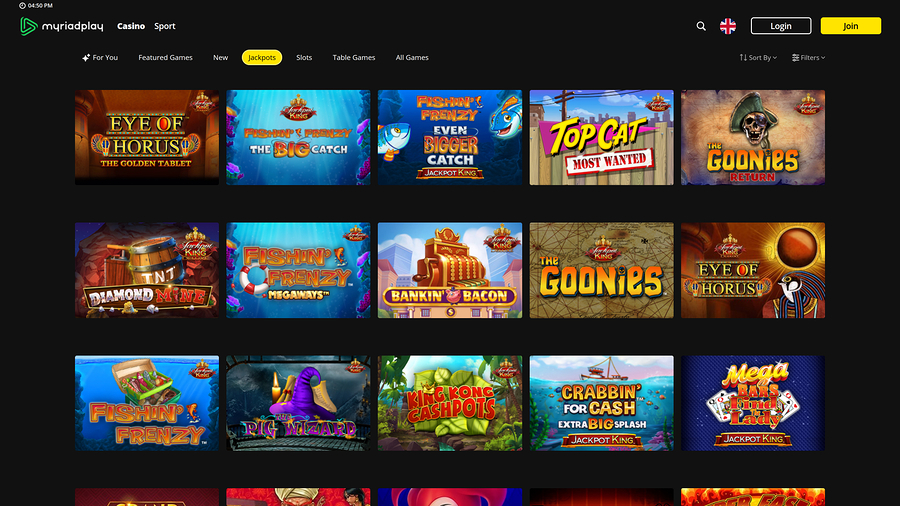
Task: Play the Bankin' Bacon game
Action: pos(450,270)
